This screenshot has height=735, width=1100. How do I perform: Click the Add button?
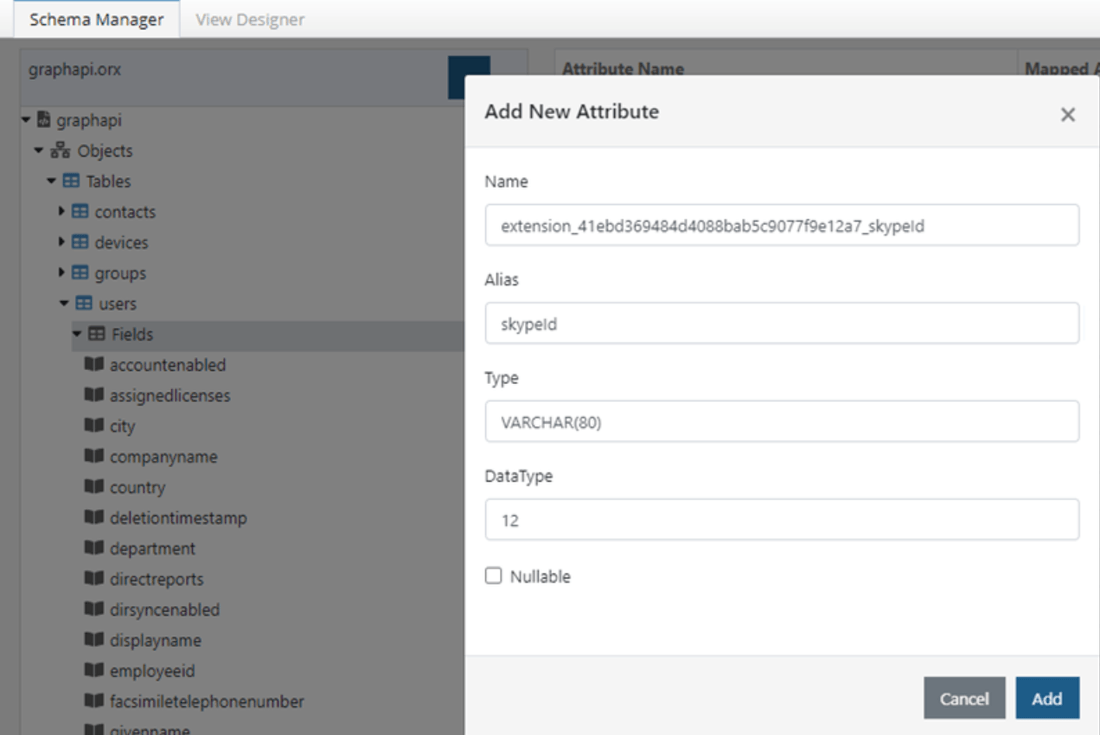pos(1047,698)
